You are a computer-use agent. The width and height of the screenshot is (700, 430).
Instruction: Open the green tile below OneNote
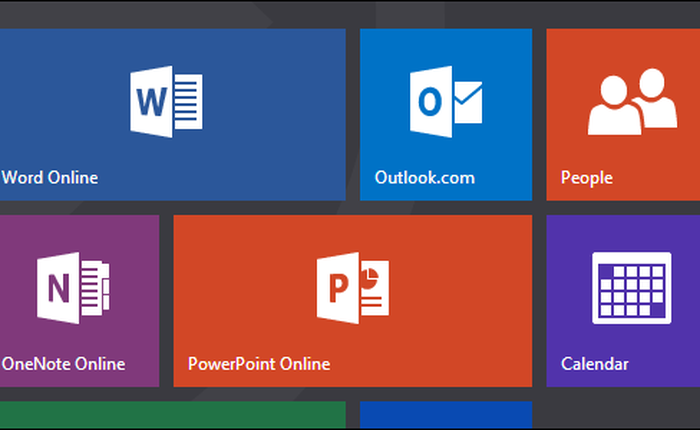(172, 415)
